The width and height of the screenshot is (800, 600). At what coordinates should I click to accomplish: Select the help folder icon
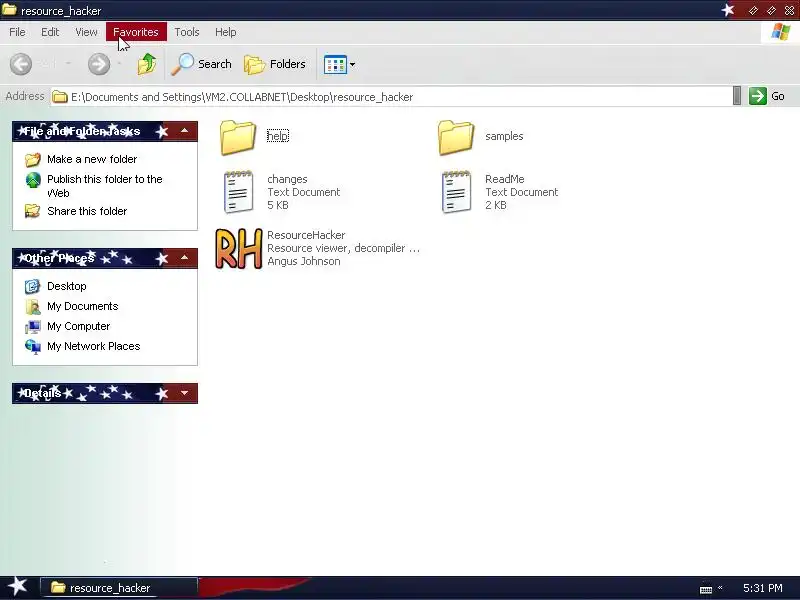click(238, 137)
